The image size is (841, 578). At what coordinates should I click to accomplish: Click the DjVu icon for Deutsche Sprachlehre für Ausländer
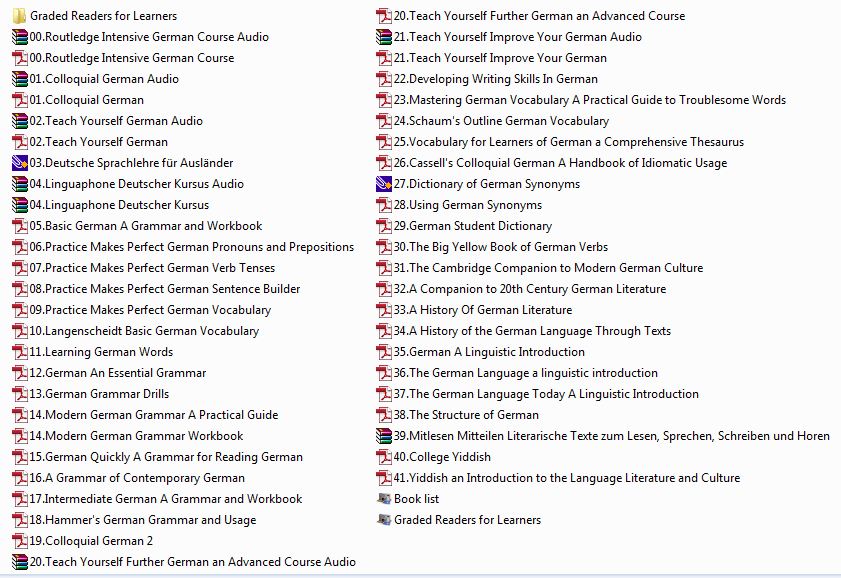point(19,163)
